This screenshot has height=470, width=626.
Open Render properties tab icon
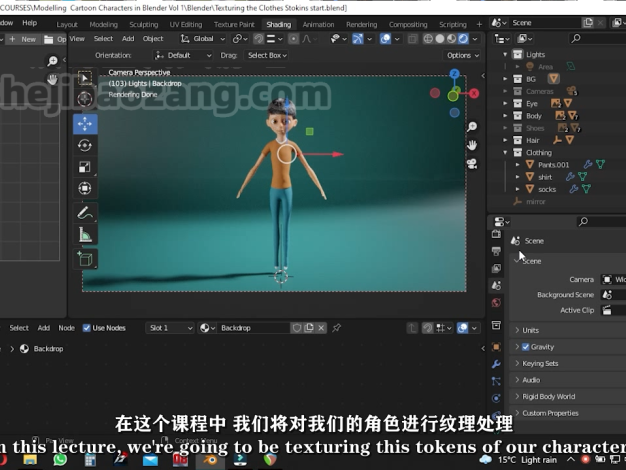pyautogui.click(x=496, y=234)
